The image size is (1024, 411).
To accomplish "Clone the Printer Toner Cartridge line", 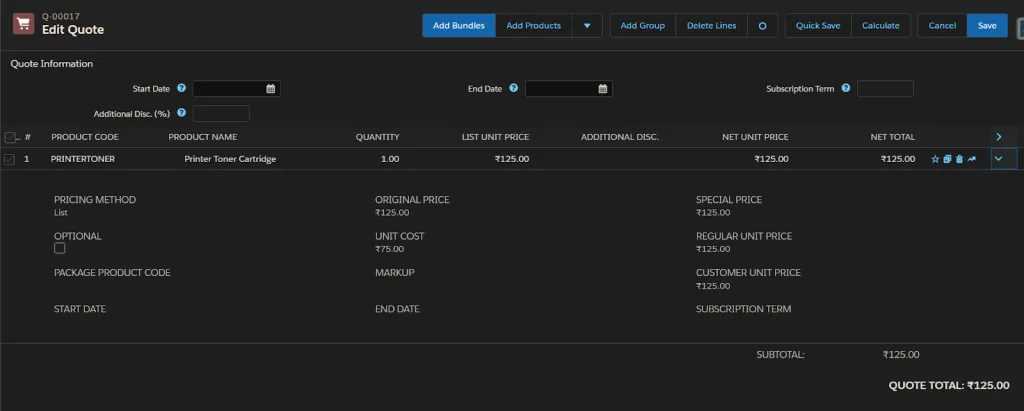I will click(x=948, y=159).
